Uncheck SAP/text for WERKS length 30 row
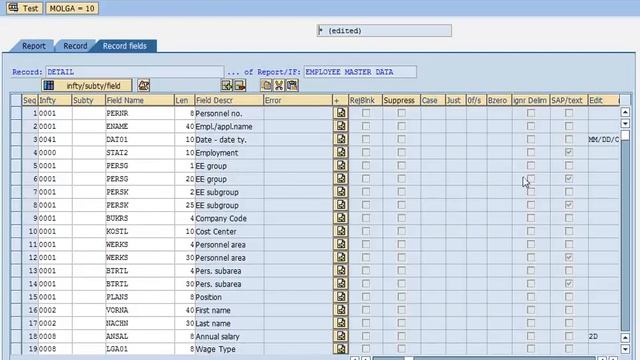640x360 pixels. (x=569, y=257)
